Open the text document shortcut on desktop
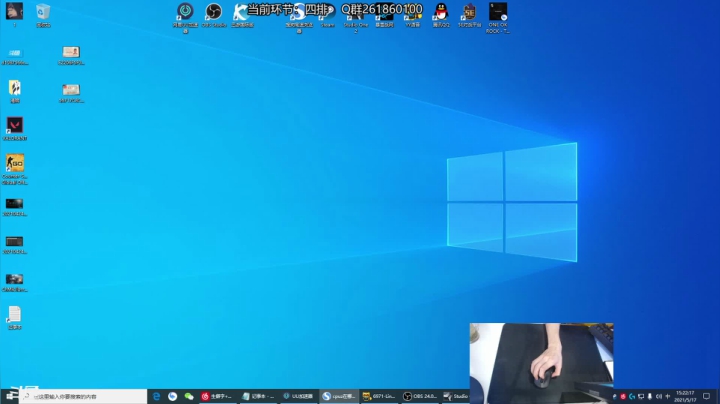 pyautogui.click(x=15, y=318)
